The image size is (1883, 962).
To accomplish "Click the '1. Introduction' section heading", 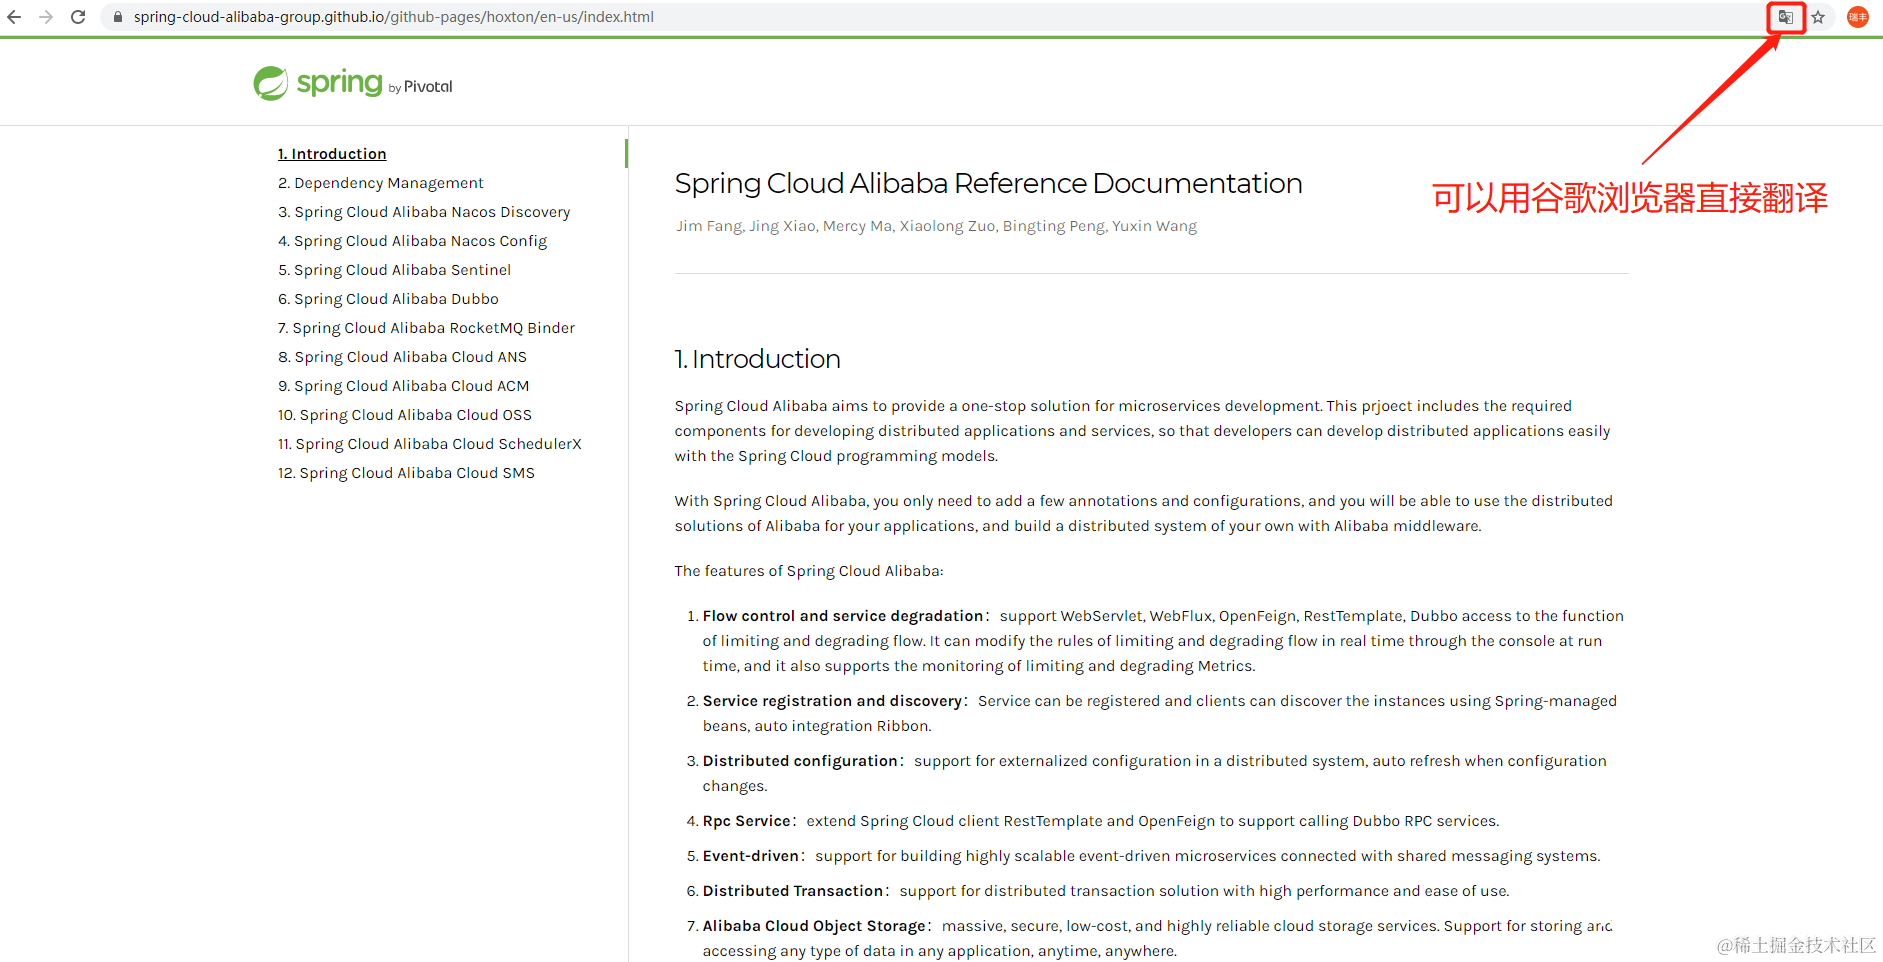I will tap(758, 359).
